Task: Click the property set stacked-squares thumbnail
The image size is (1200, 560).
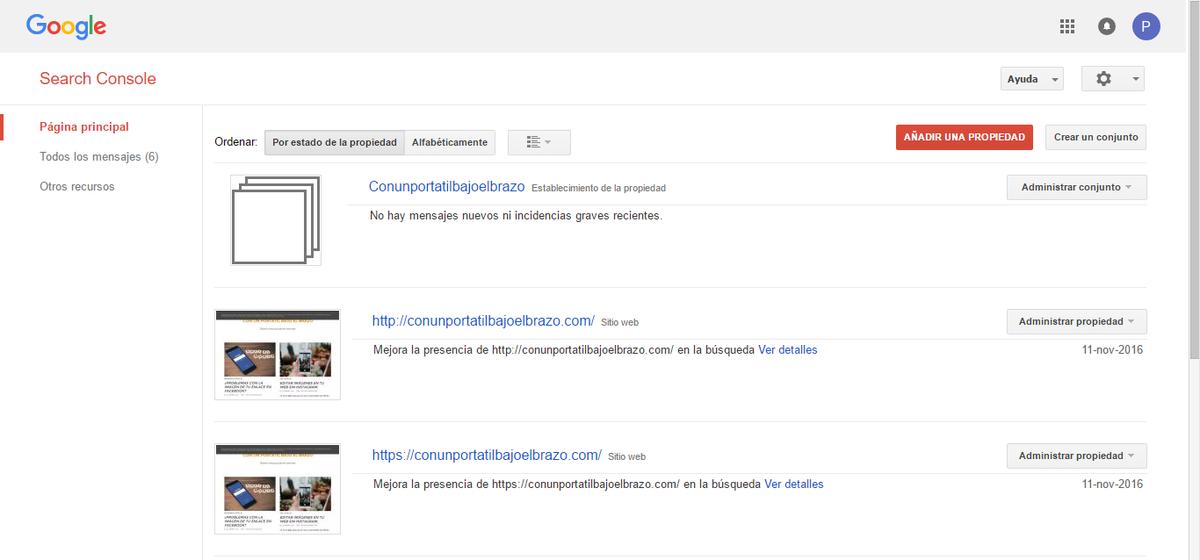Action: pyautogui.click(x=275, y=220)
